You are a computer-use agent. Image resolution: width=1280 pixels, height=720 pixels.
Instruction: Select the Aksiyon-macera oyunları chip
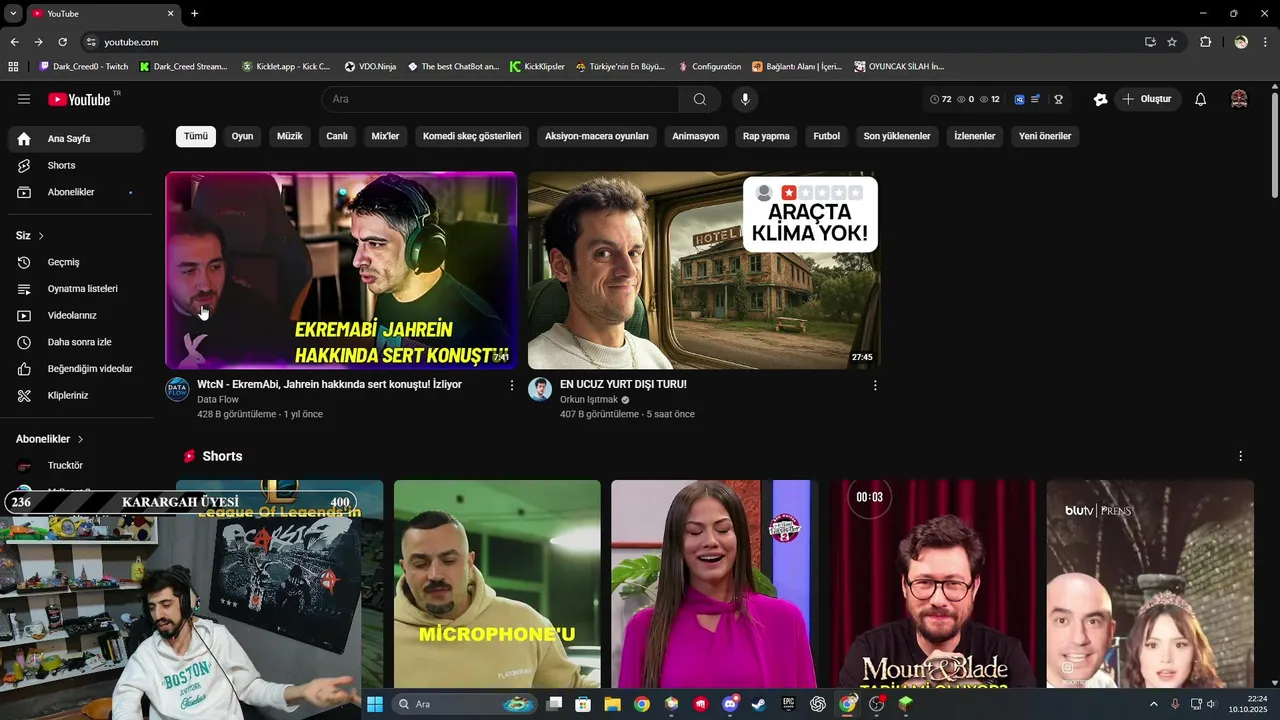point(597,136)
